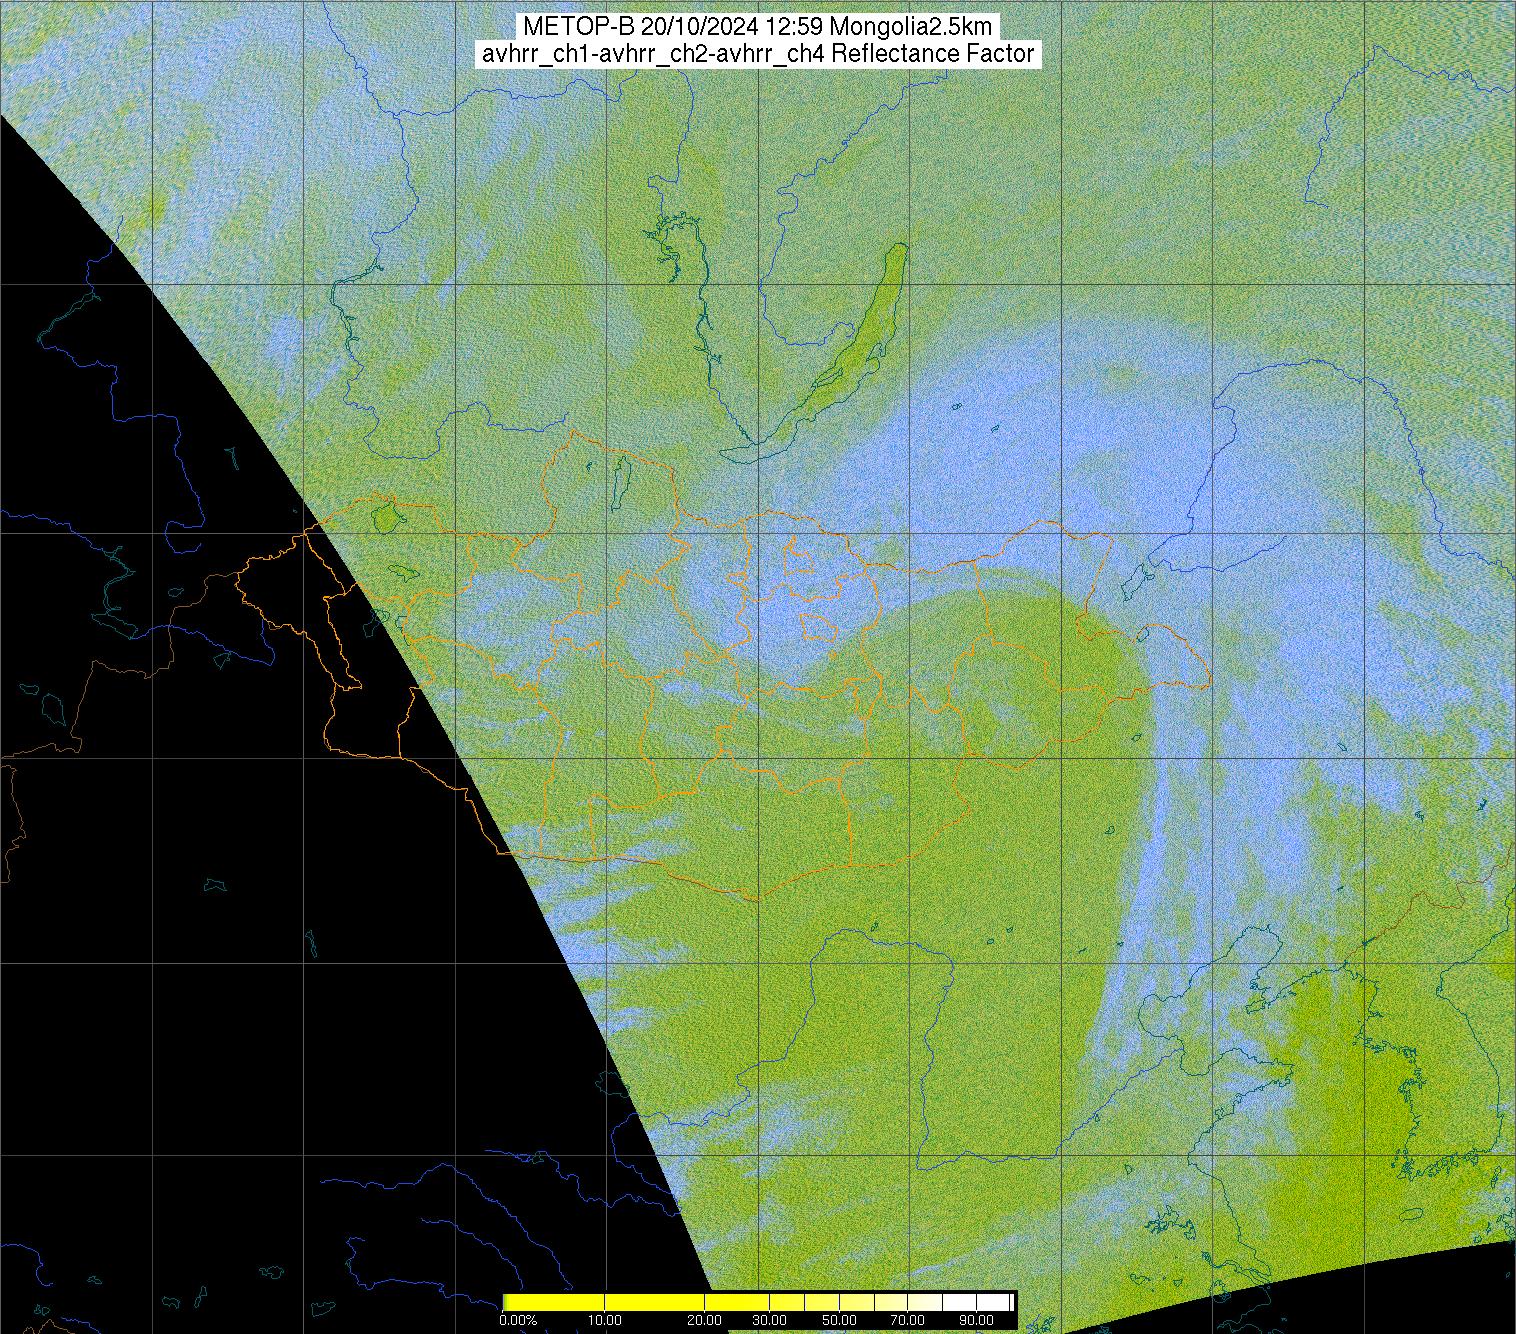Screen dimensions: 1516x1334
Task: Click the '10.00' colorbar label
Action: pos(605,1321)
